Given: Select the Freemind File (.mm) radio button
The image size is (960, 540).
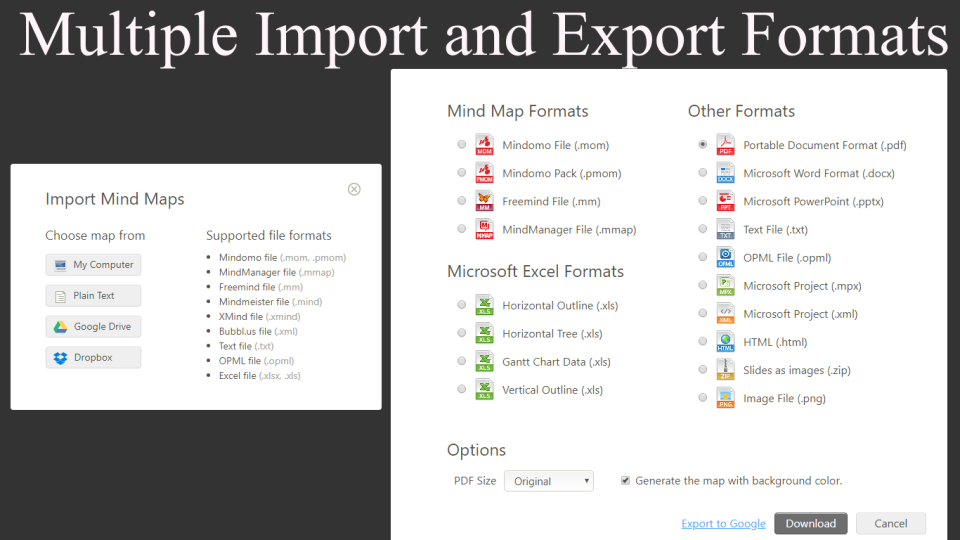Looking at the screenshot, I should 462,201.
